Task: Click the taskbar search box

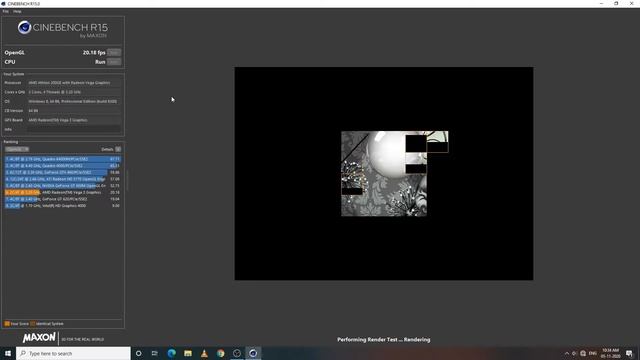Action: pyautogui.click(x=73, y=353)
